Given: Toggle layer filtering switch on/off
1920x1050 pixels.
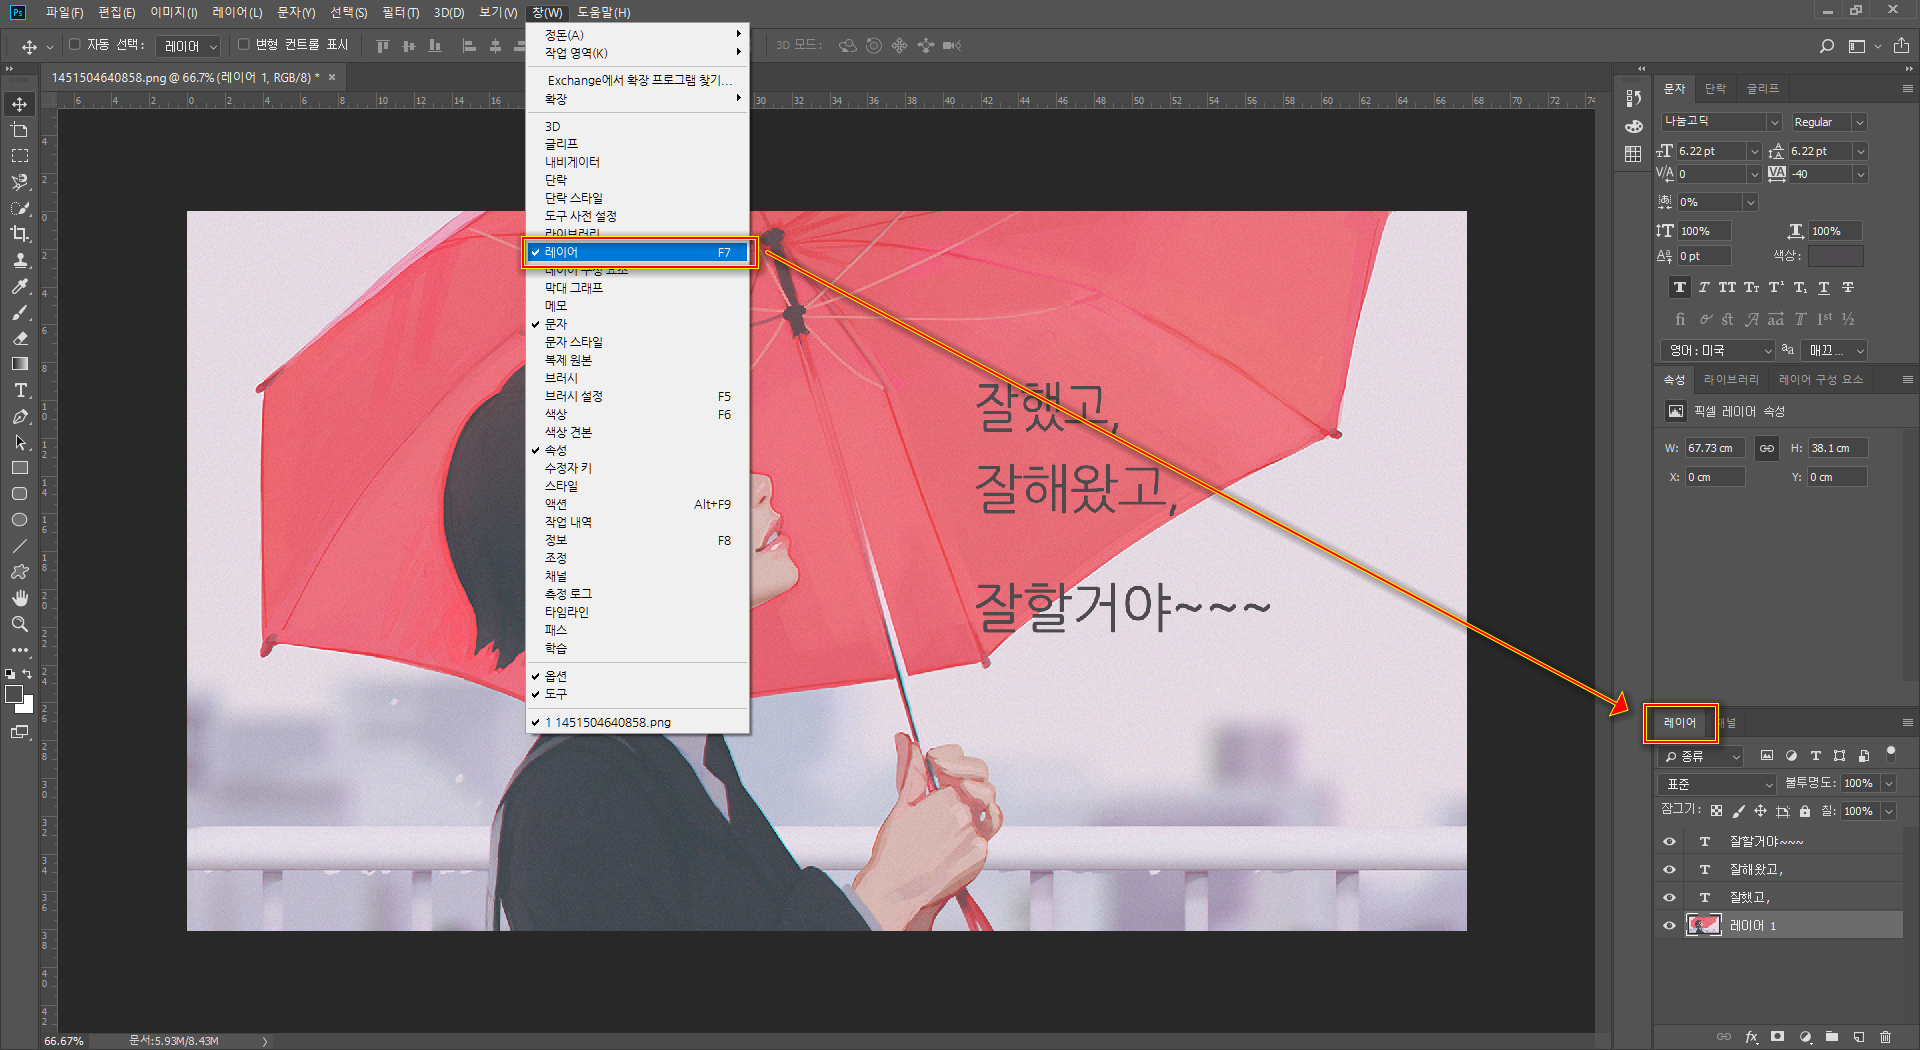Looking at the screenshot, I should tap(1890, 753).
